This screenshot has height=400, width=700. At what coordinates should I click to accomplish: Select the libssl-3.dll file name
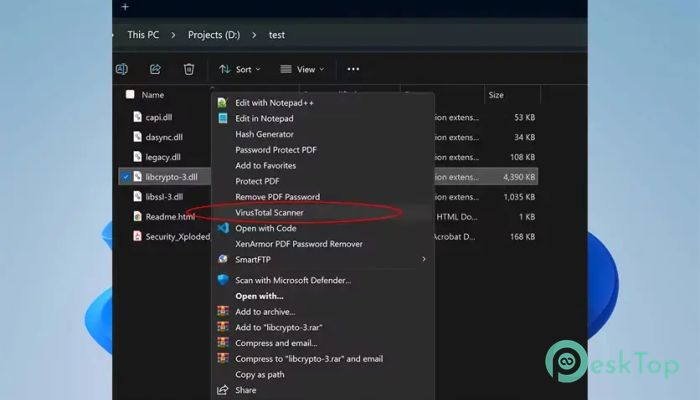point(164,196)
